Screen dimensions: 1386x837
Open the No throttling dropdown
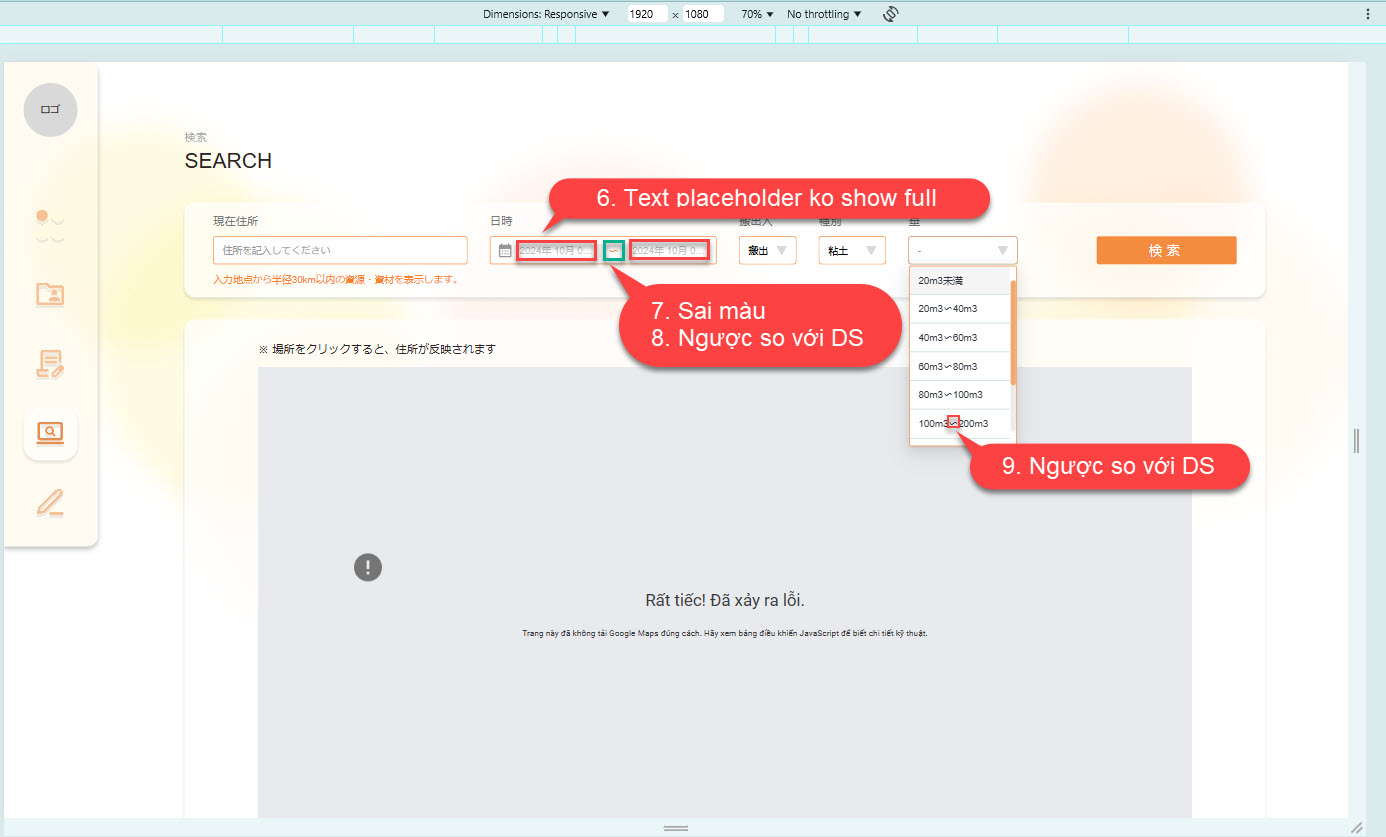(824, 14)
